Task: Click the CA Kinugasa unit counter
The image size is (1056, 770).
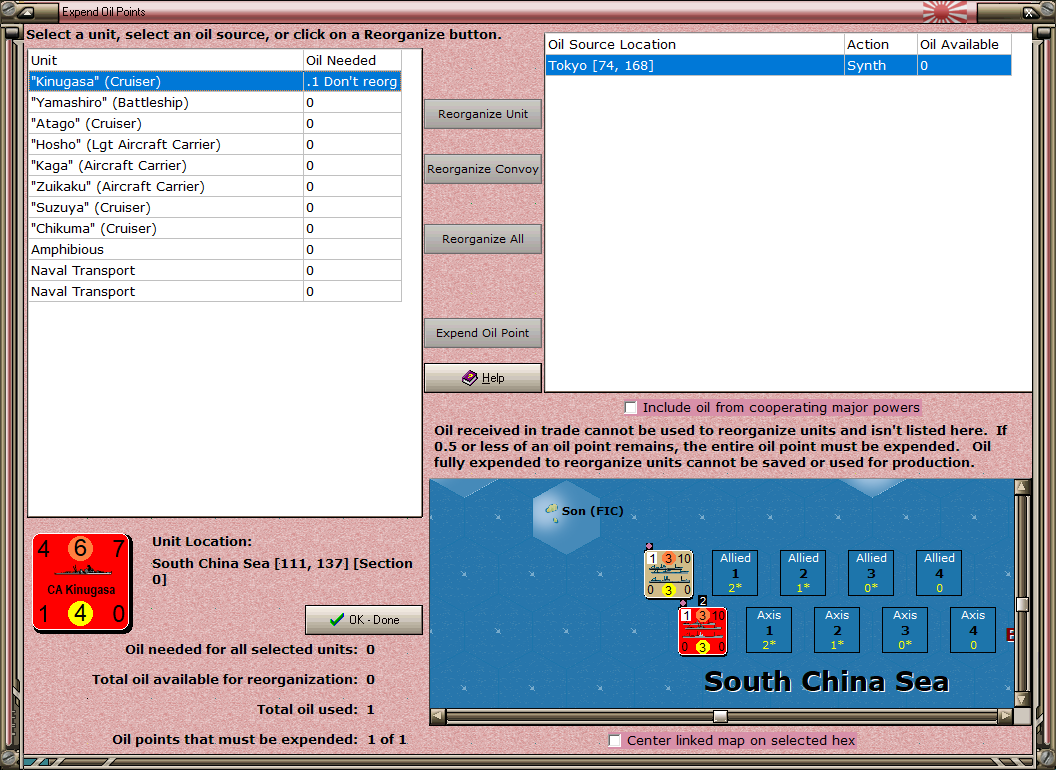Action: point(81,583)
